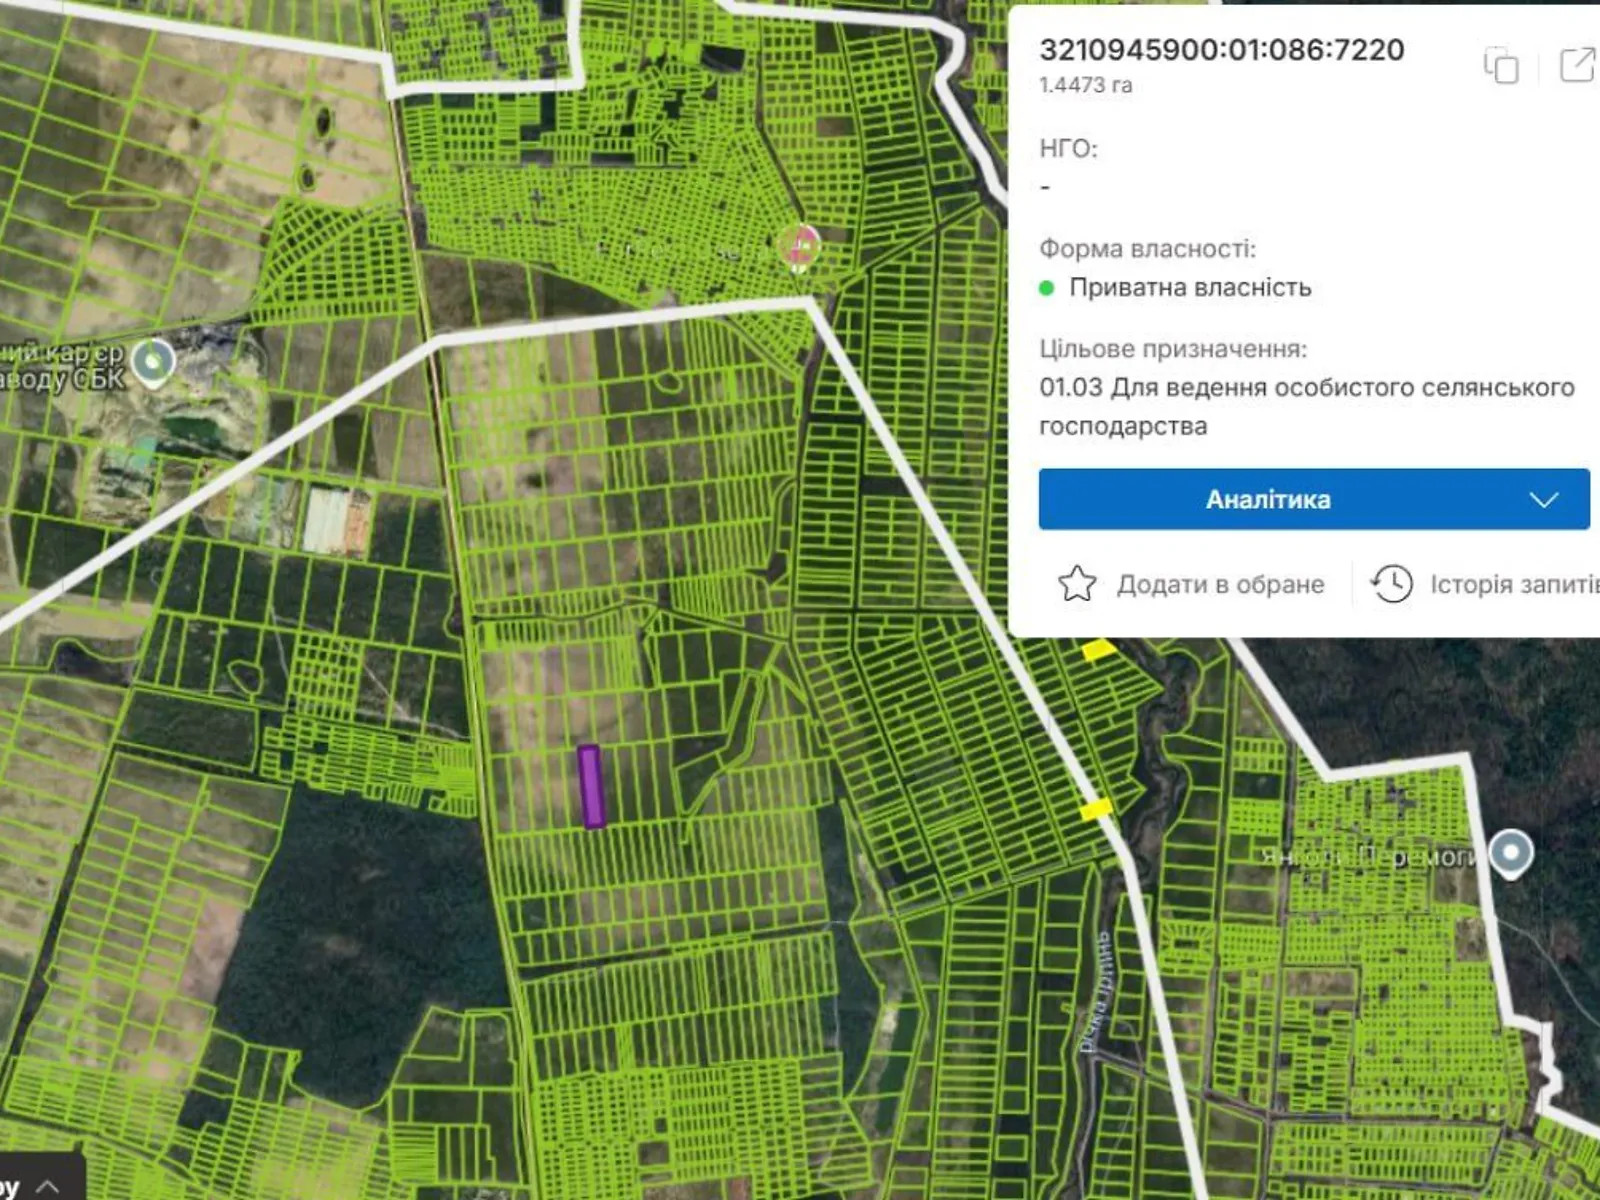Select the Янголи Перемоги location pin

point(1510,854)
